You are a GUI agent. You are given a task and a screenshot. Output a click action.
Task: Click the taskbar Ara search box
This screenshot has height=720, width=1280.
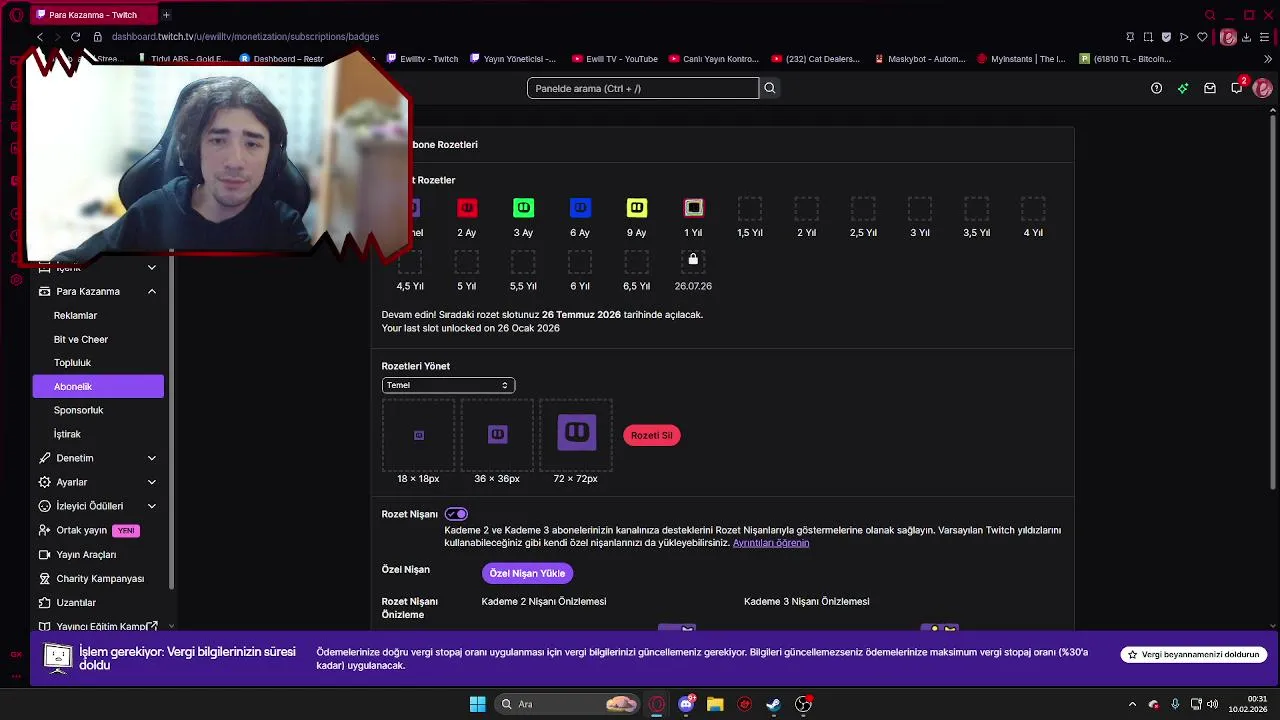[x=568, y=704]
